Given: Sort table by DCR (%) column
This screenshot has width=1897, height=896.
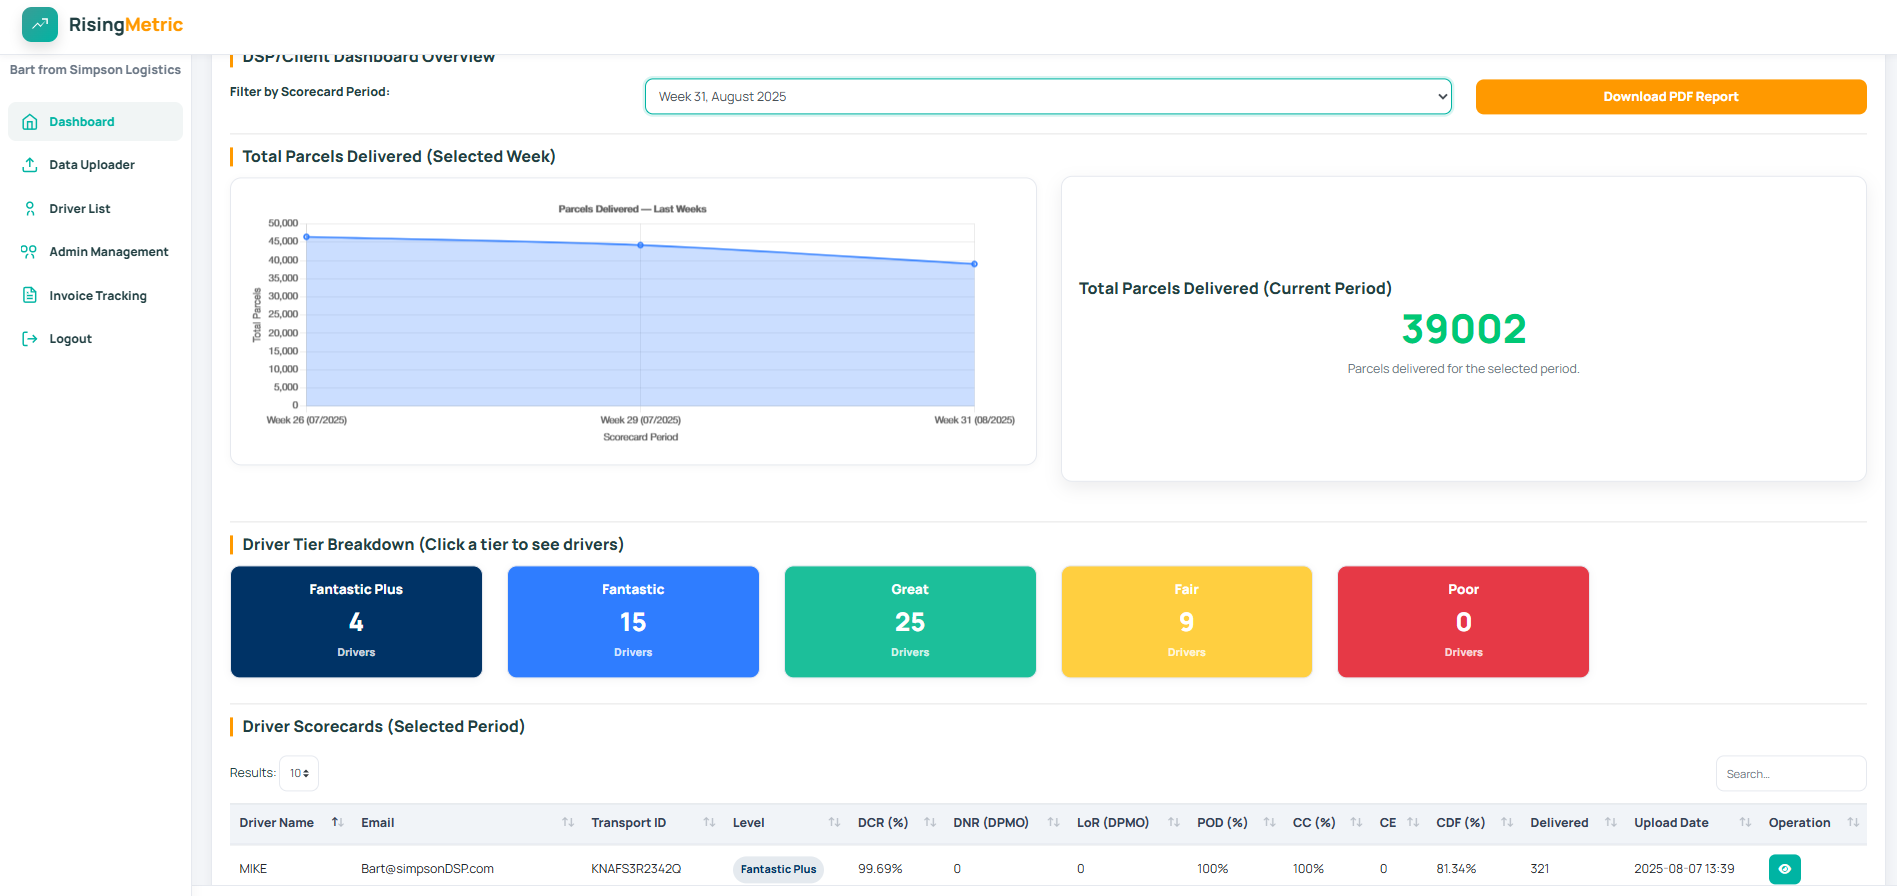Looking at the screenshot, I should pyautogui.click(x=883, y=823).
